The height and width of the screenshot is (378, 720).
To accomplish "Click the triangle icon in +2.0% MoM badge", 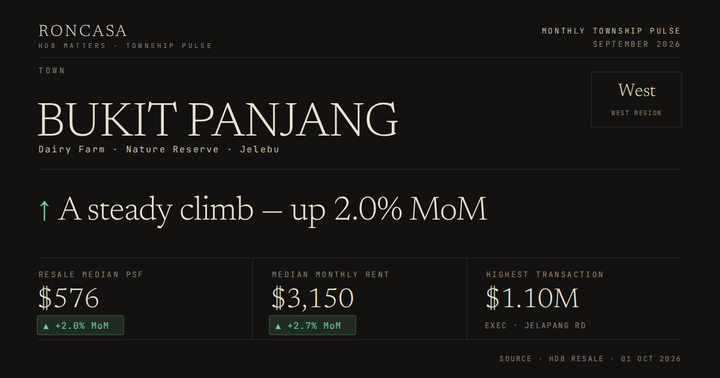I will point(46,326).
